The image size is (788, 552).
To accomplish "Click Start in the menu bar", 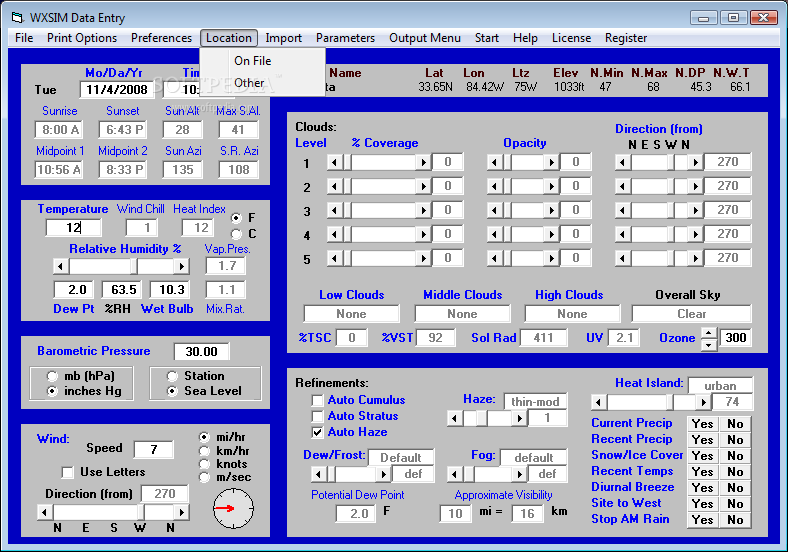I will tap(487, 38).
